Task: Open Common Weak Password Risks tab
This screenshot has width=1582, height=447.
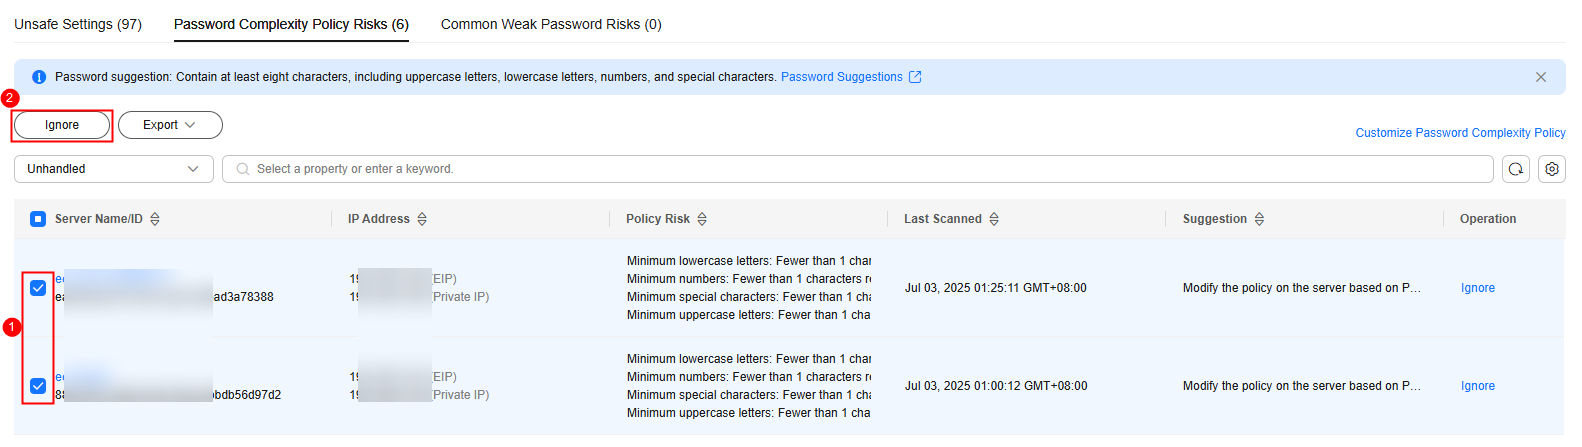Action: 551,24
